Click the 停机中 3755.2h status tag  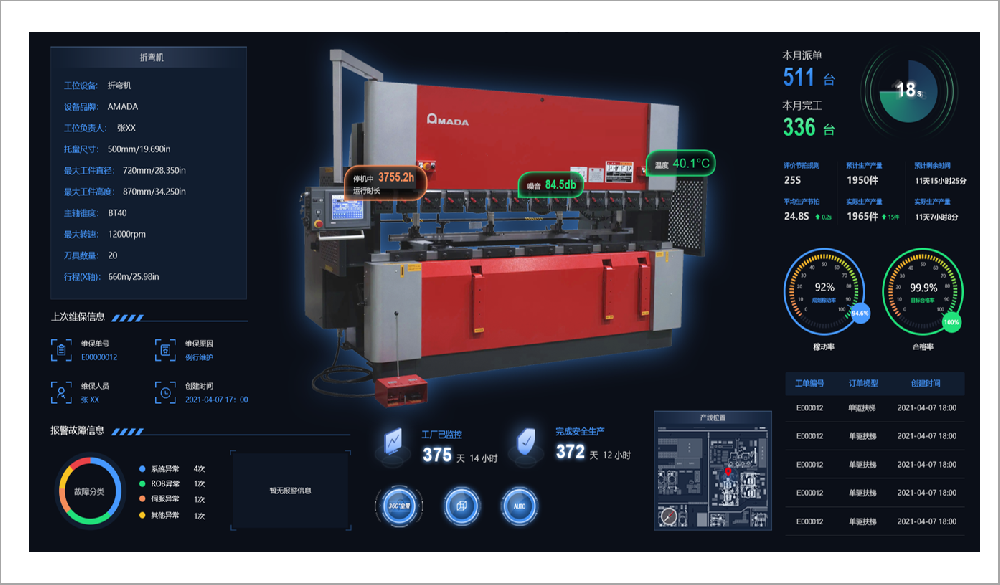click(385, 182)
